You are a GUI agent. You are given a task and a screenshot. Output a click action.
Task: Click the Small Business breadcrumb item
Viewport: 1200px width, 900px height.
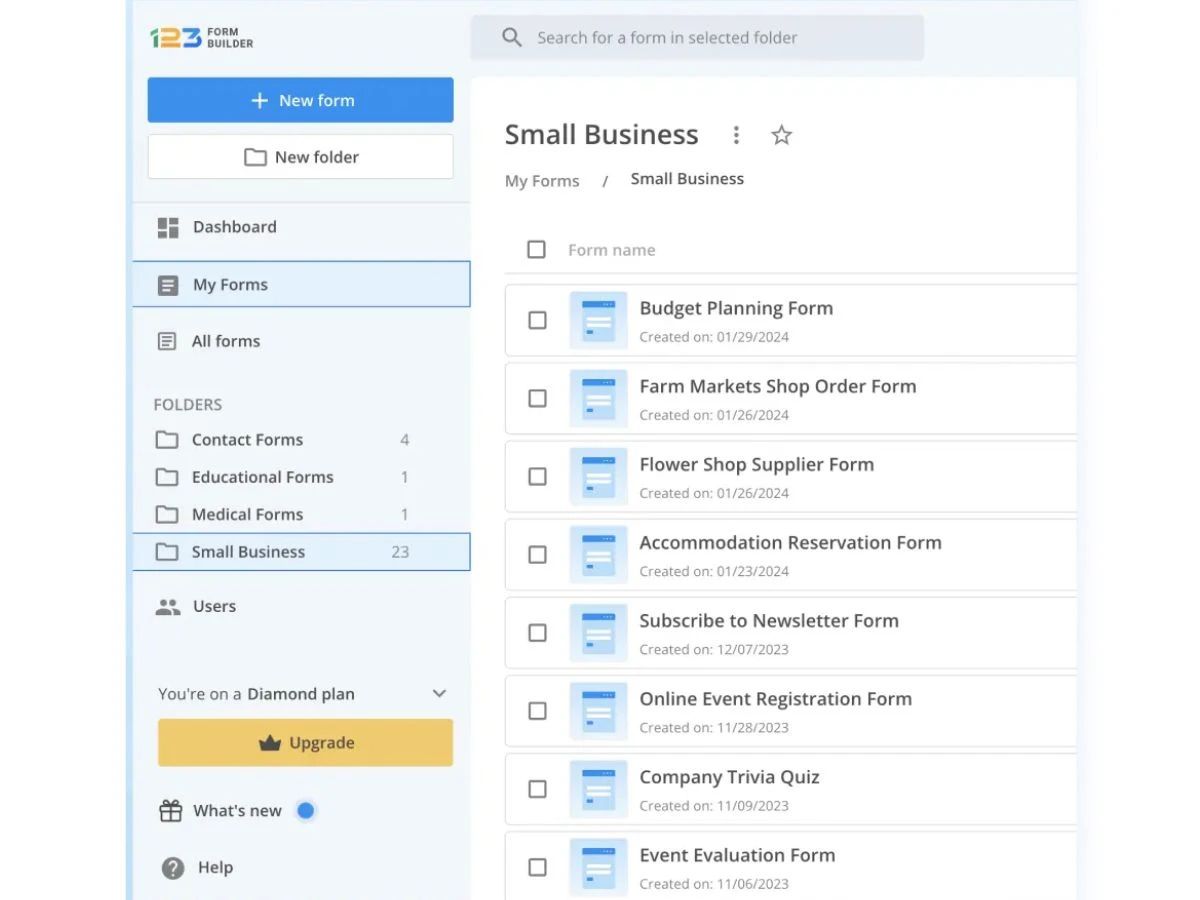click(x=687, y=179)
